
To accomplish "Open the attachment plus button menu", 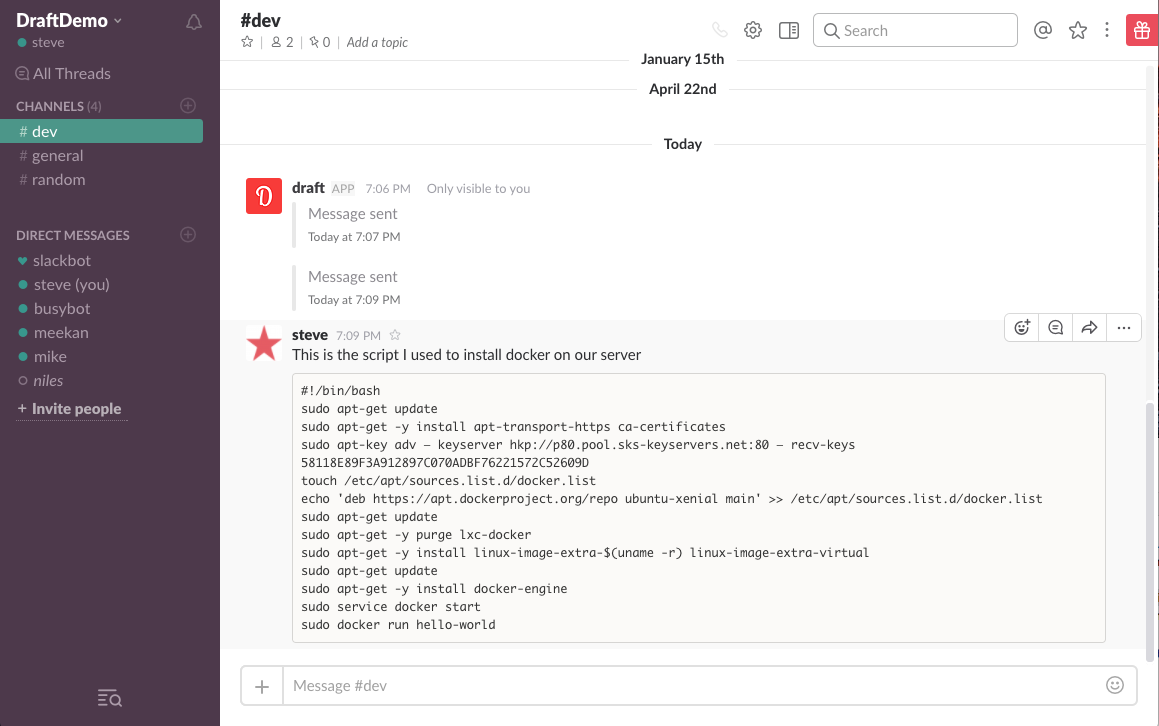I will [x=262, y=686].
